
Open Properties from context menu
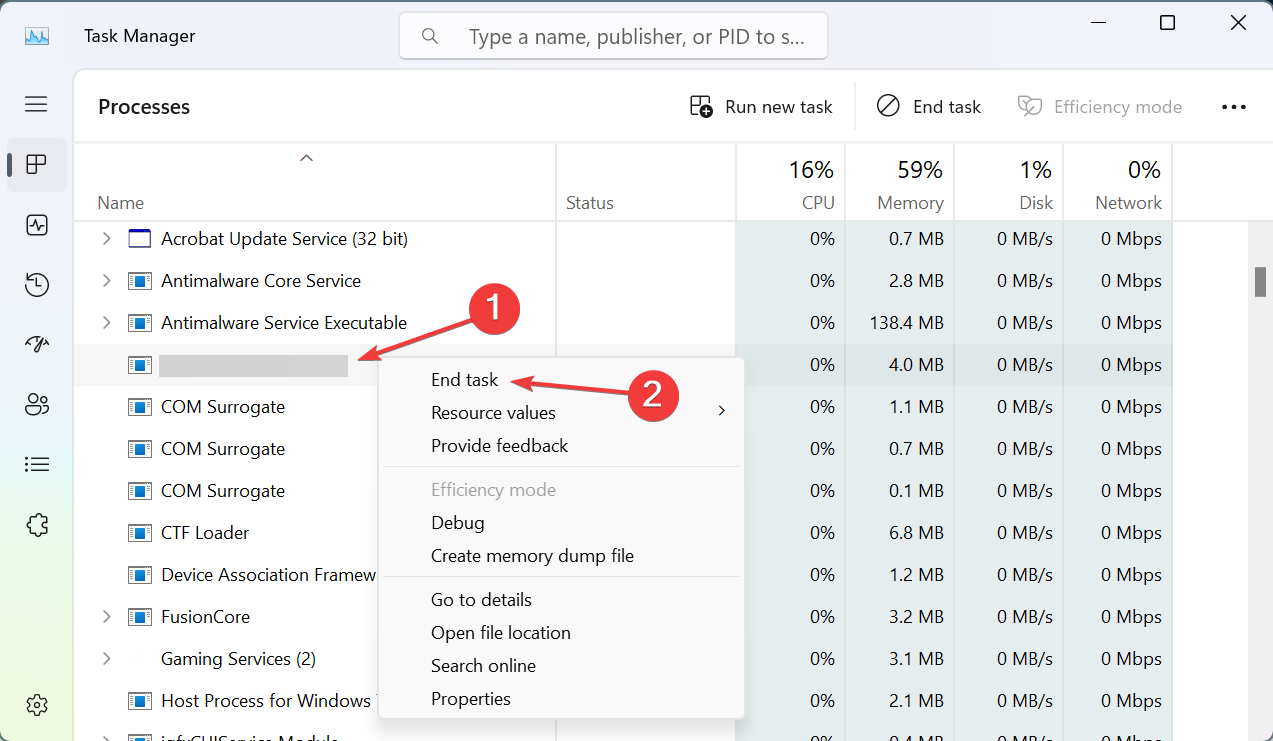470,699
